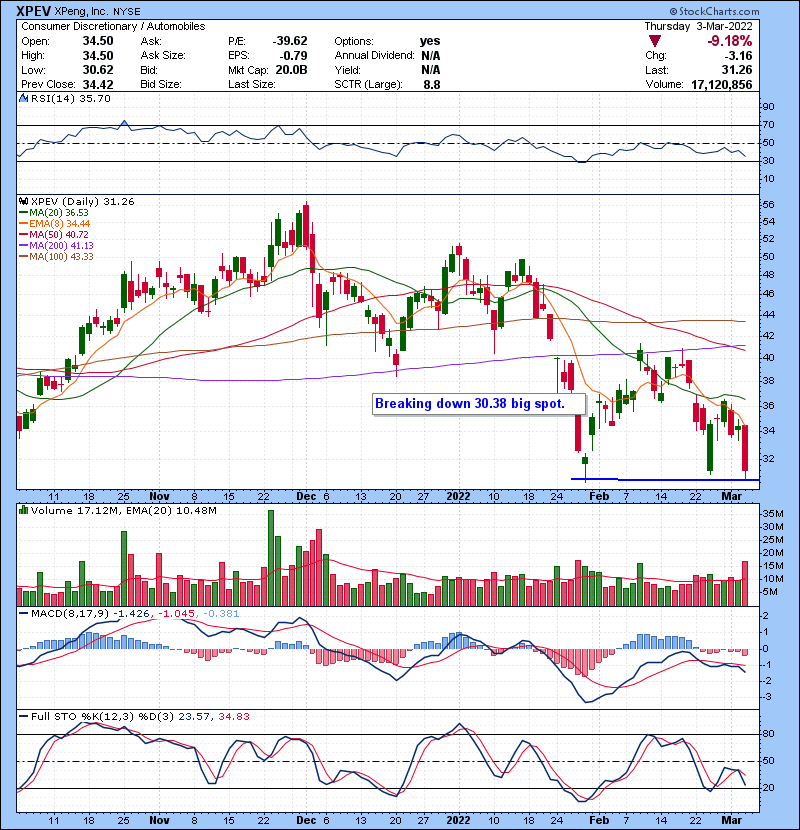The image size is (800, 830).
Task: Click the Last price value 31.26
Action: click(x=737, y=70)
